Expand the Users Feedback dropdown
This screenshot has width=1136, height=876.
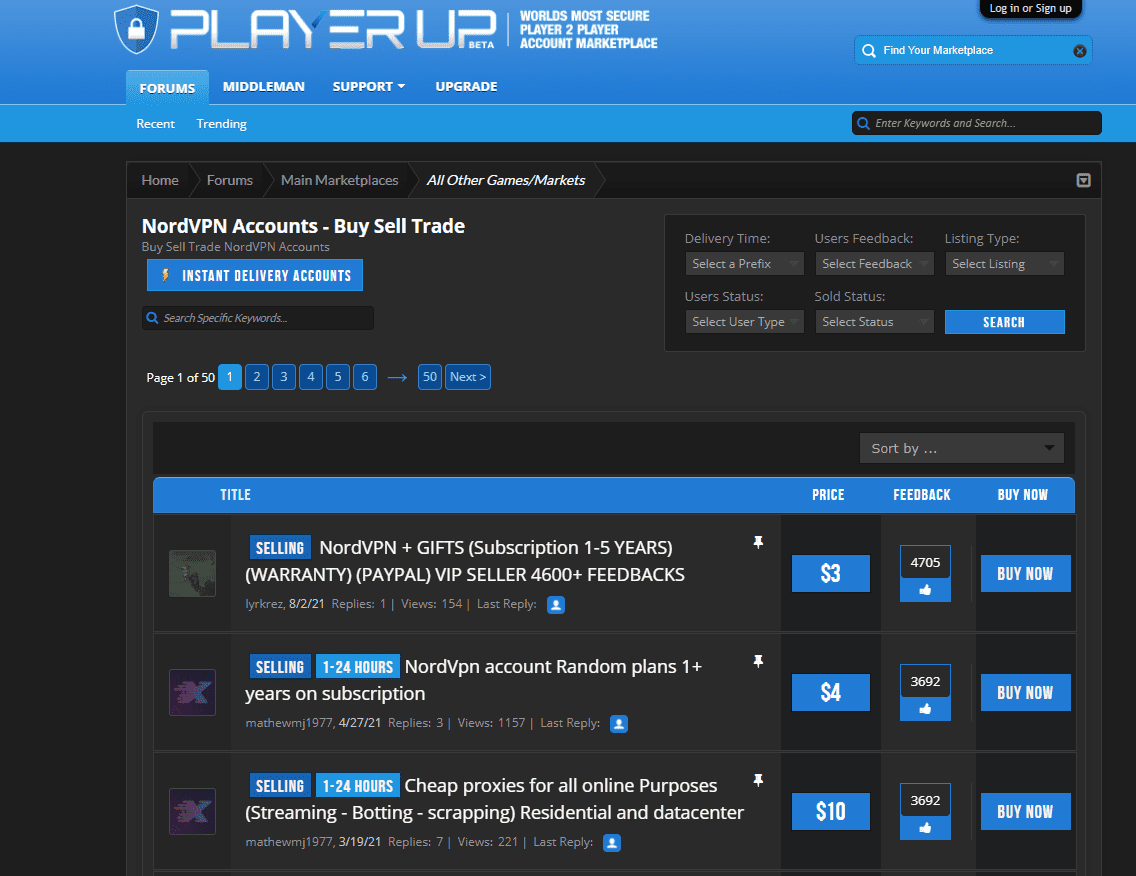874,264
